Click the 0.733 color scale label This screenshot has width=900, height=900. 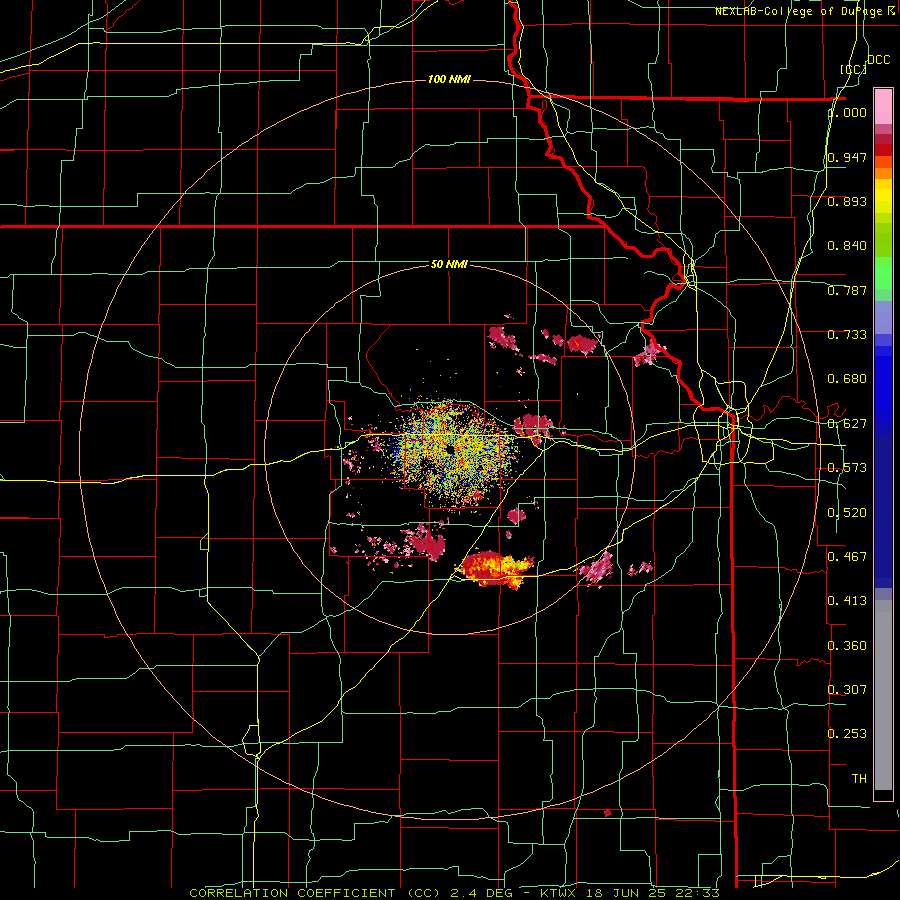(x=847, y=335)
